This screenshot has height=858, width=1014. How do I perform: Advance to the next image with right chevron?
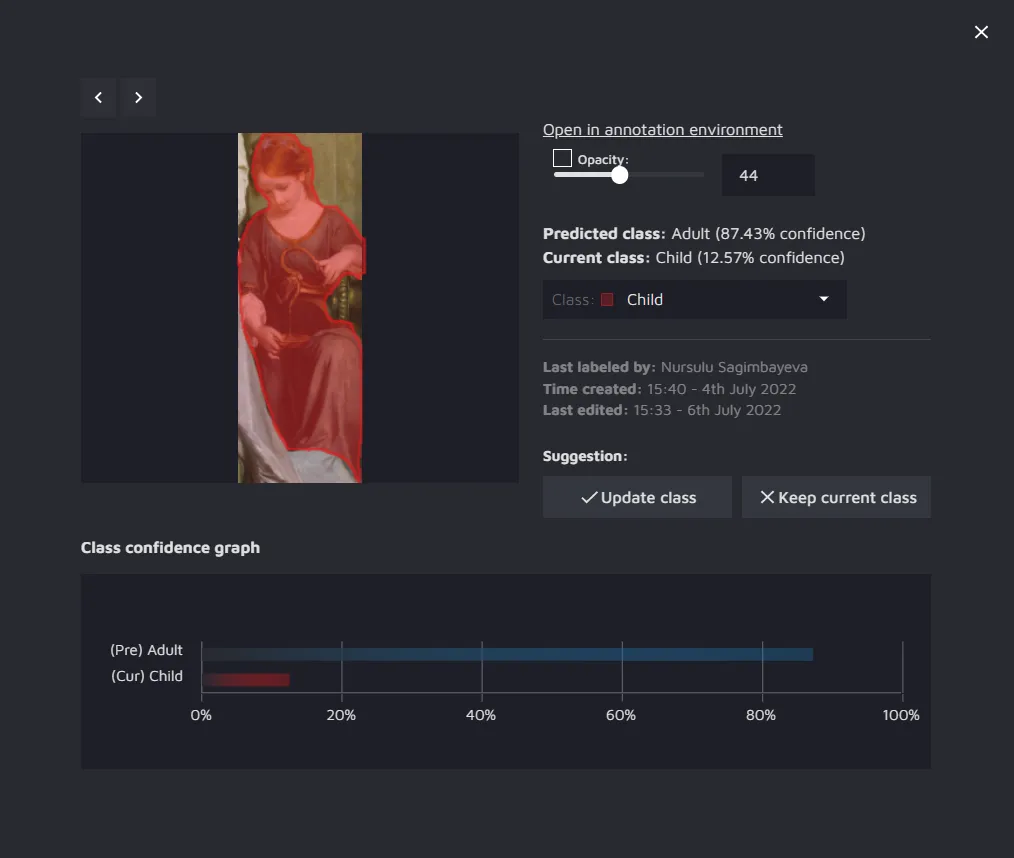(x=138, y=98)
